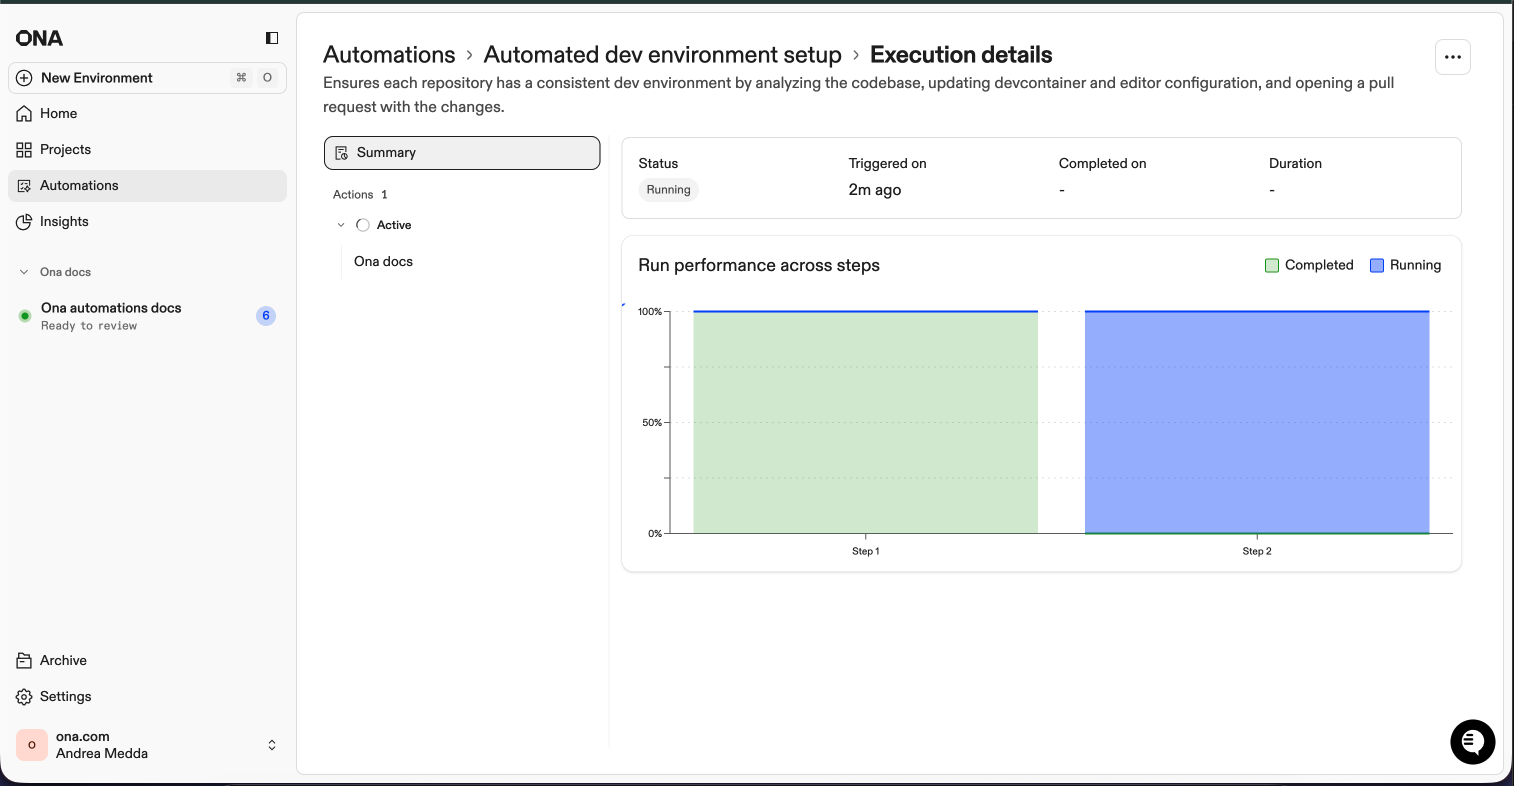Open the Andrea Medda account switcher
1514x786 pixels.
coord(271,744)
